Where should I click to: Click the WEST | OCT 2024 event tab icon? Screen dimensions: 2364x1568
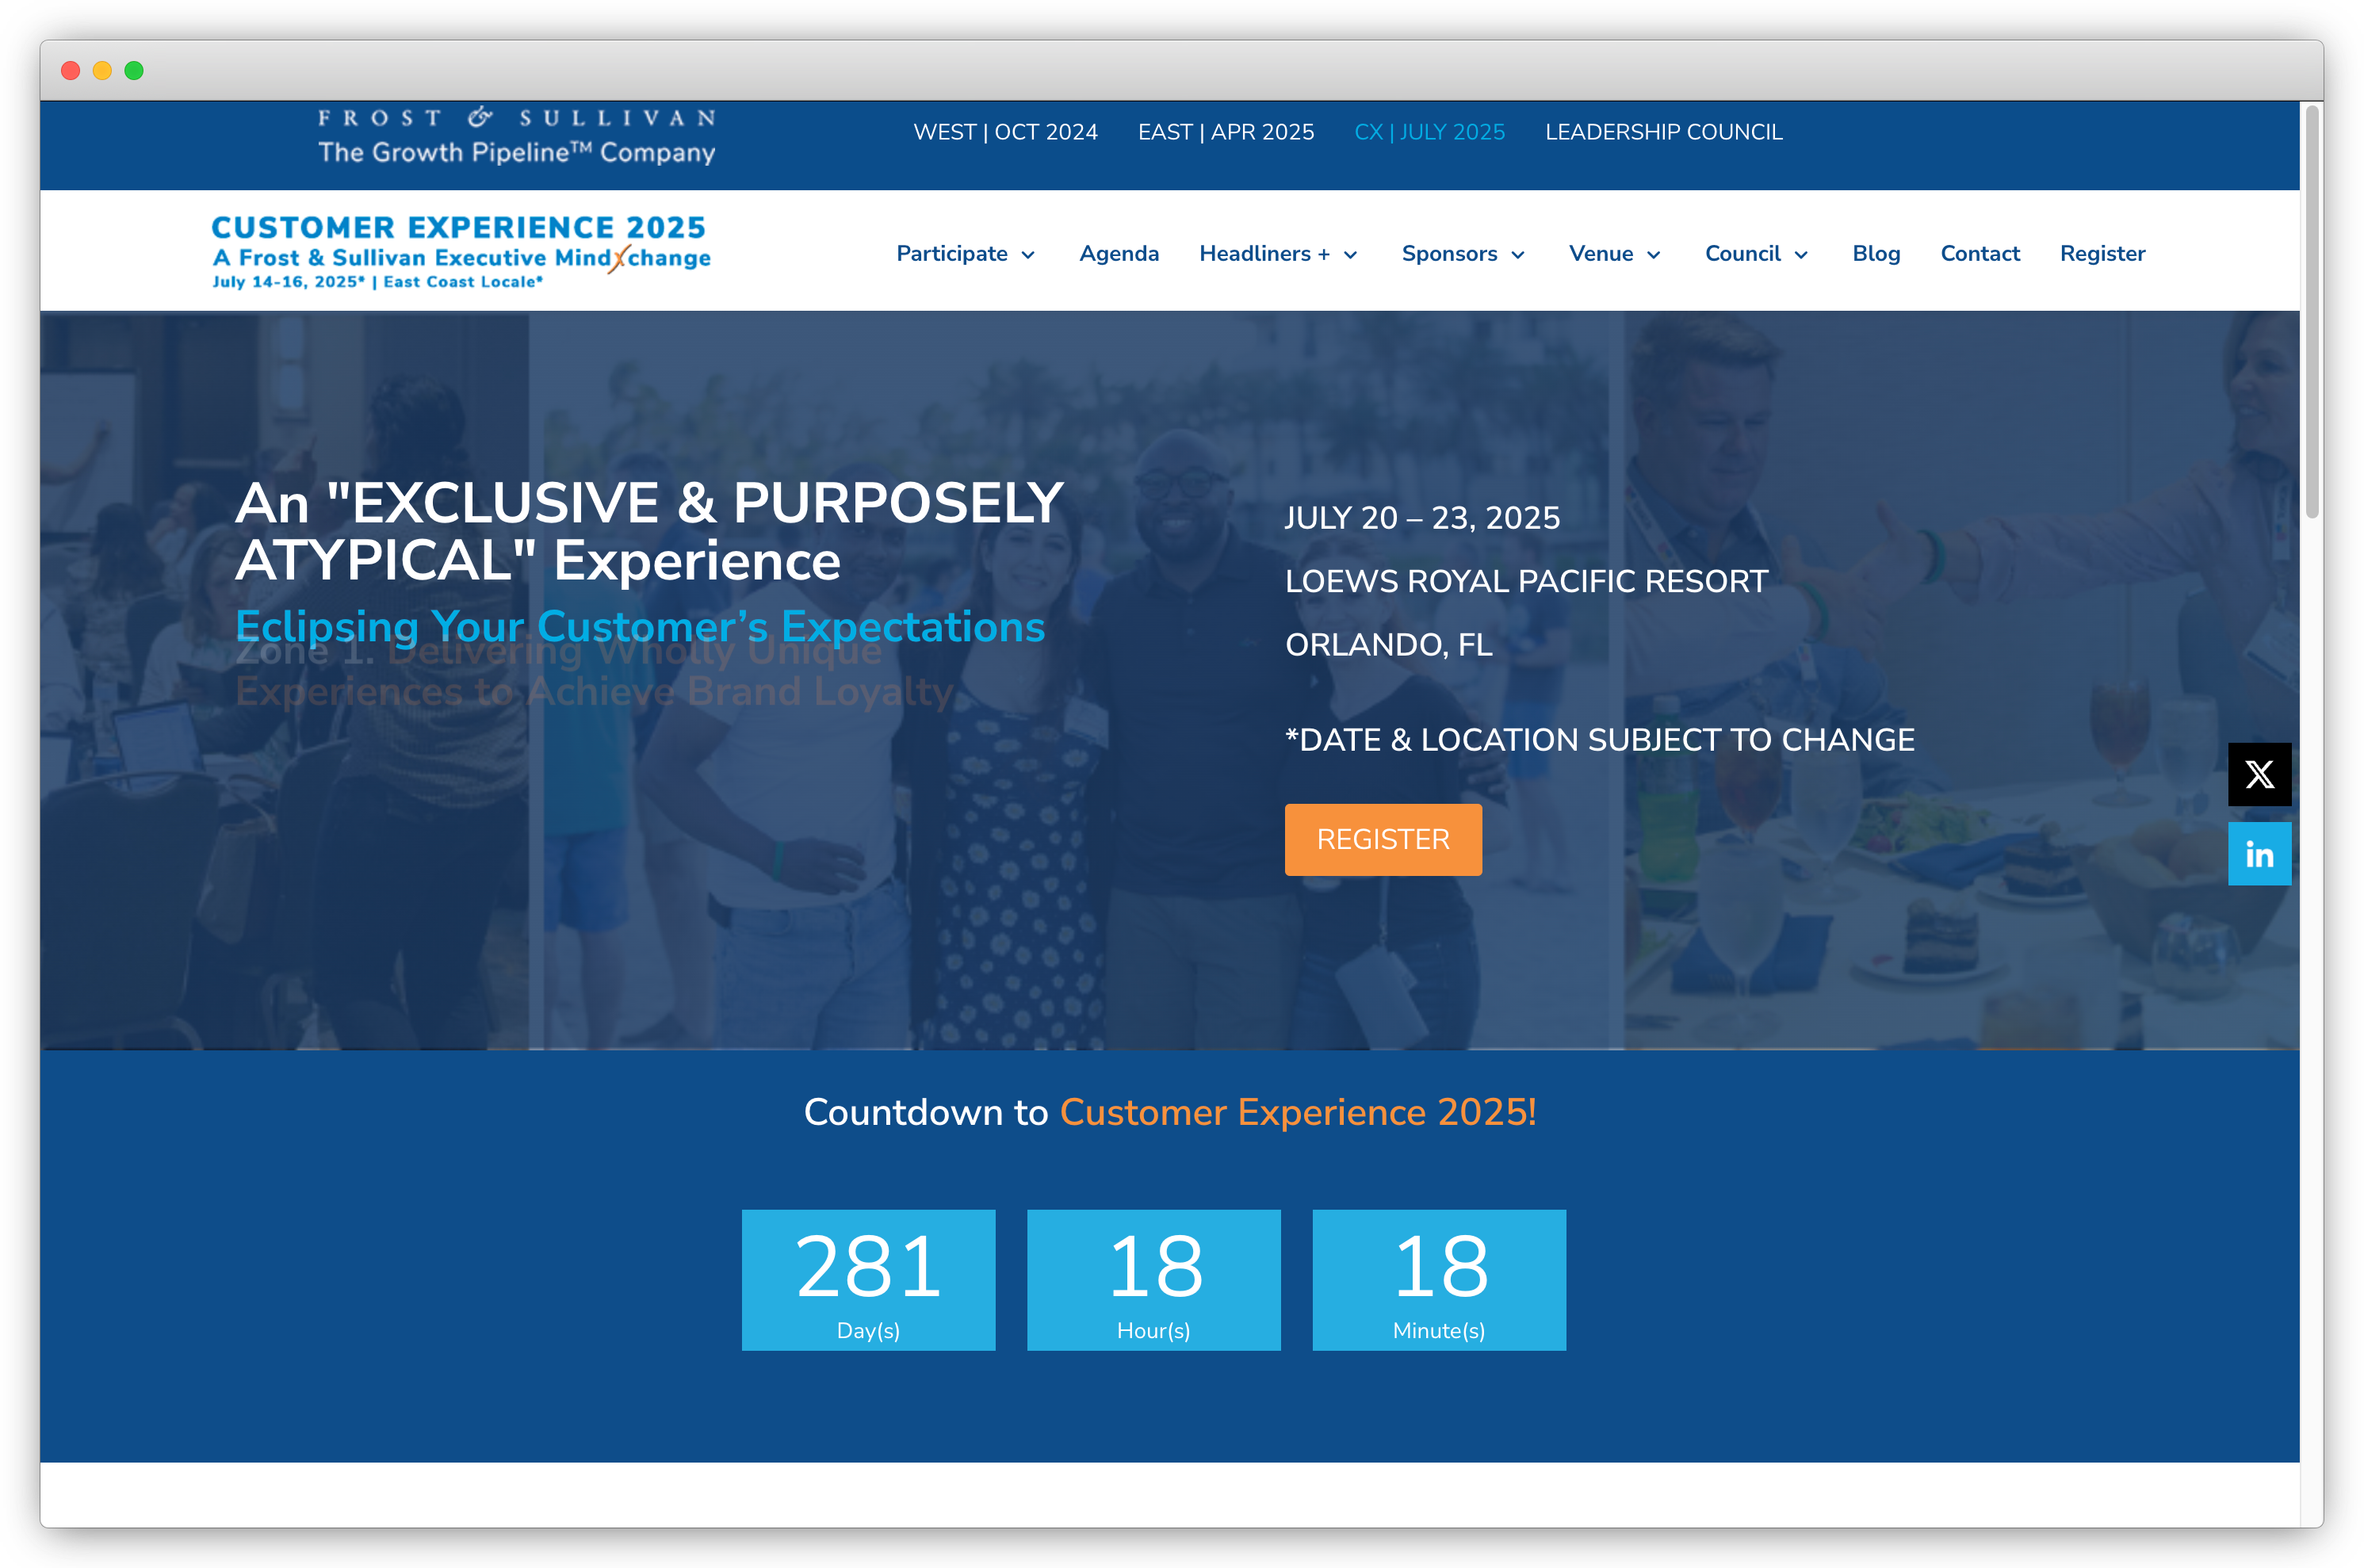(x=1001, y=133)
